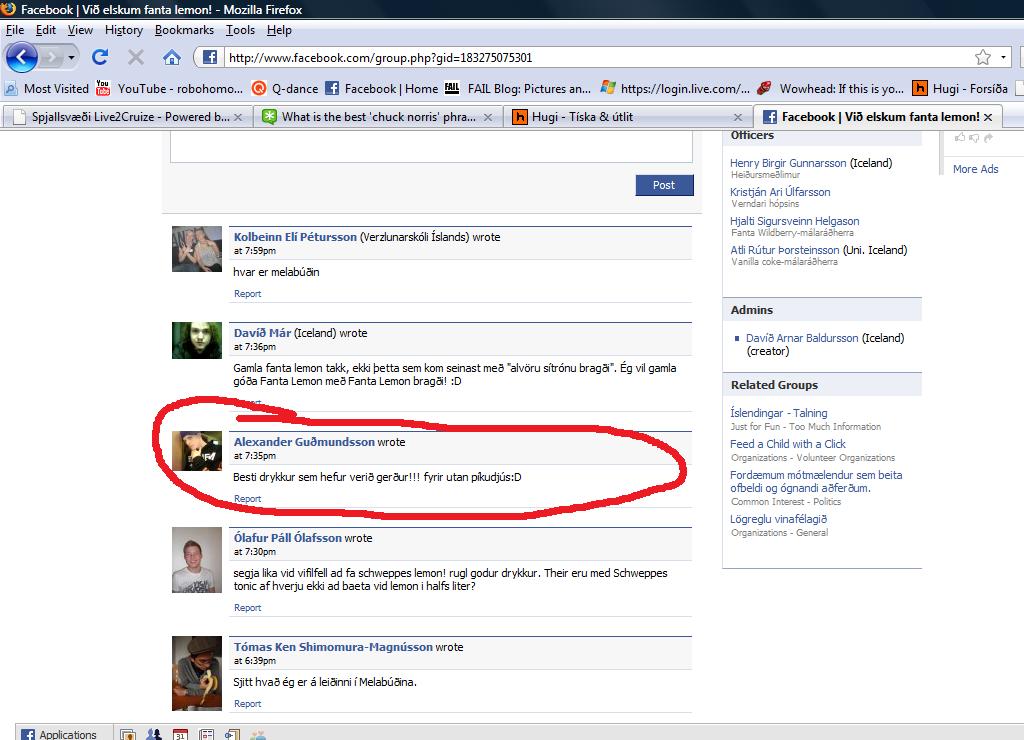
Task: Open officer Henry Birgir Gunnarsson's profile
Action: tap(788, 163)
